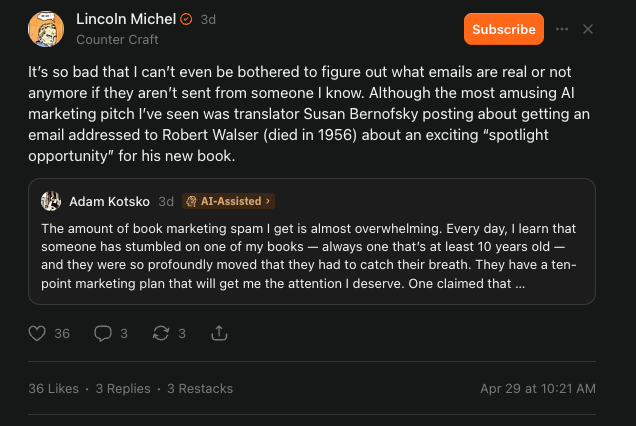636x426 pixels.
Task: Open the three-dot more options menu
Action: click(x=562, y=29)
